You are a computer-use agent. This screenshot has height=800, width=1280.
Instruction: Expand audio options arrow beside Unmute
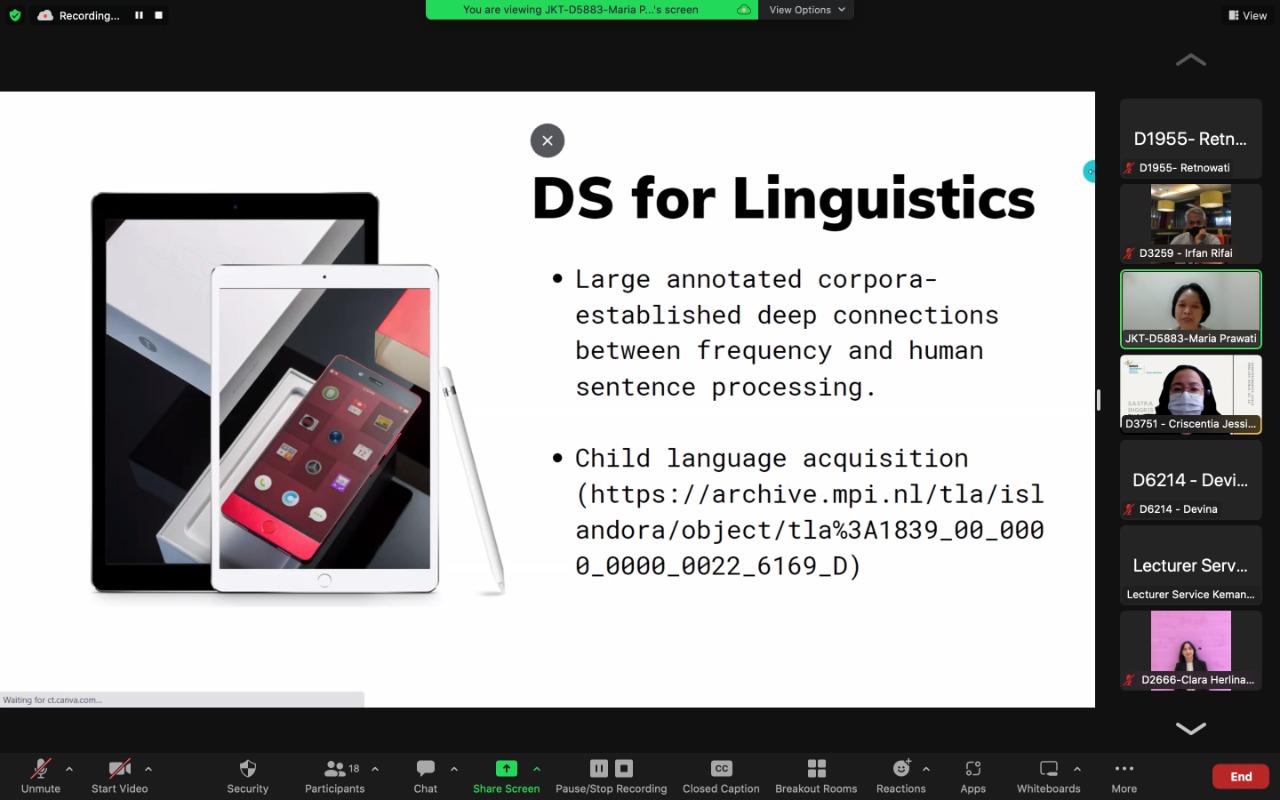[69, 769]
